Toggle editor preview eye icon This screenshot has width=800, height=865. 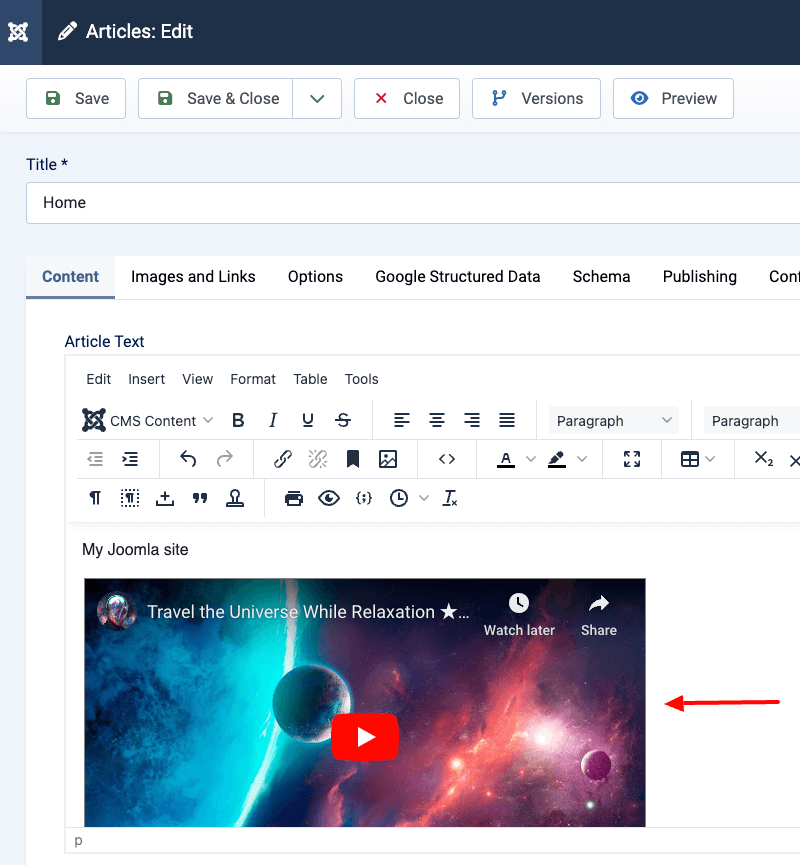coord(329,498)
